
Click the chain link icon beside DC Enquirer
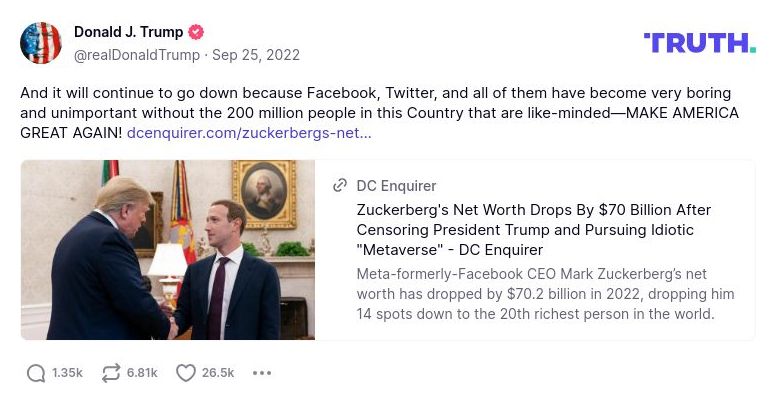pyautogui.click(x=340, y=186)
